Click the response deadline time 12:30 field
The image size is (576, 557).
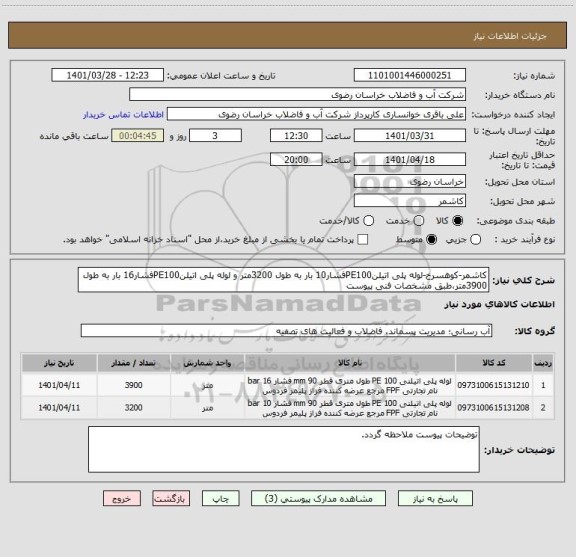[296, 136]
